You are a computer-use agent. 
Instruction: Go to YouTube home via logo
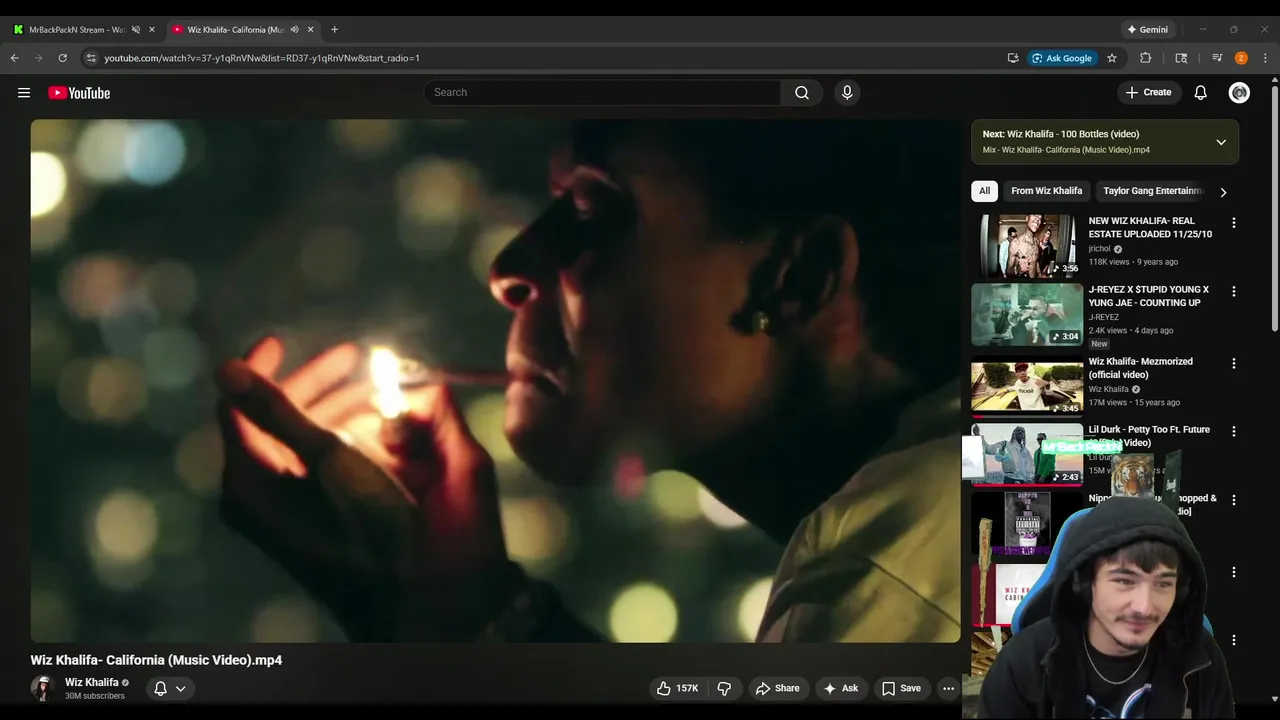pyautogui.click(x=79, y=93)
